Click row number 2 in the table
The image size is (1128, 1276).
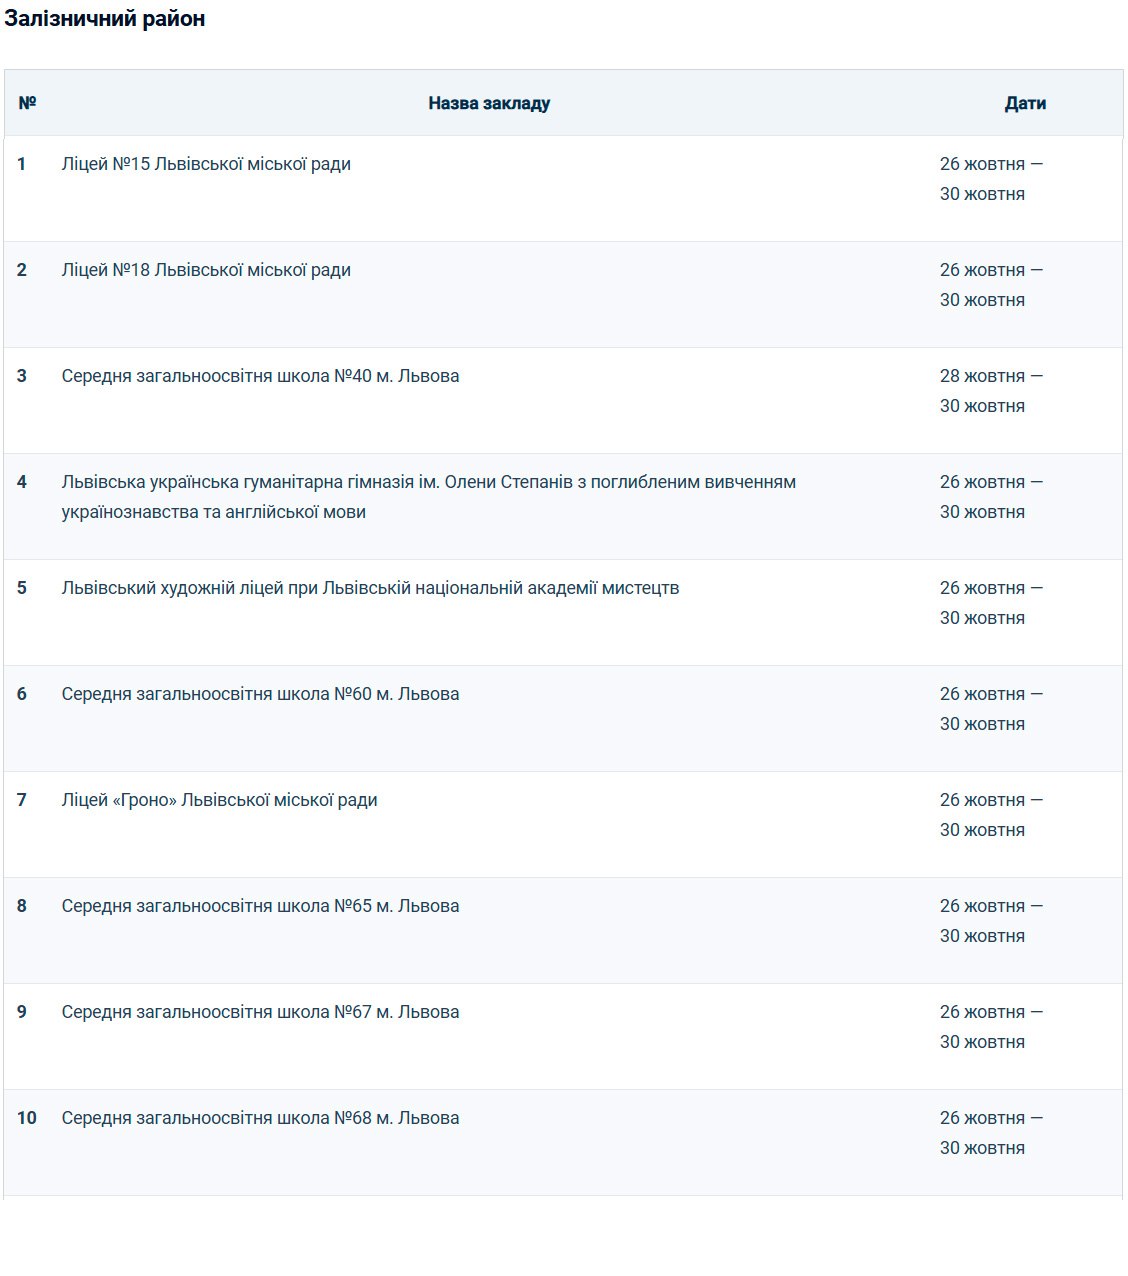(22, 270)
